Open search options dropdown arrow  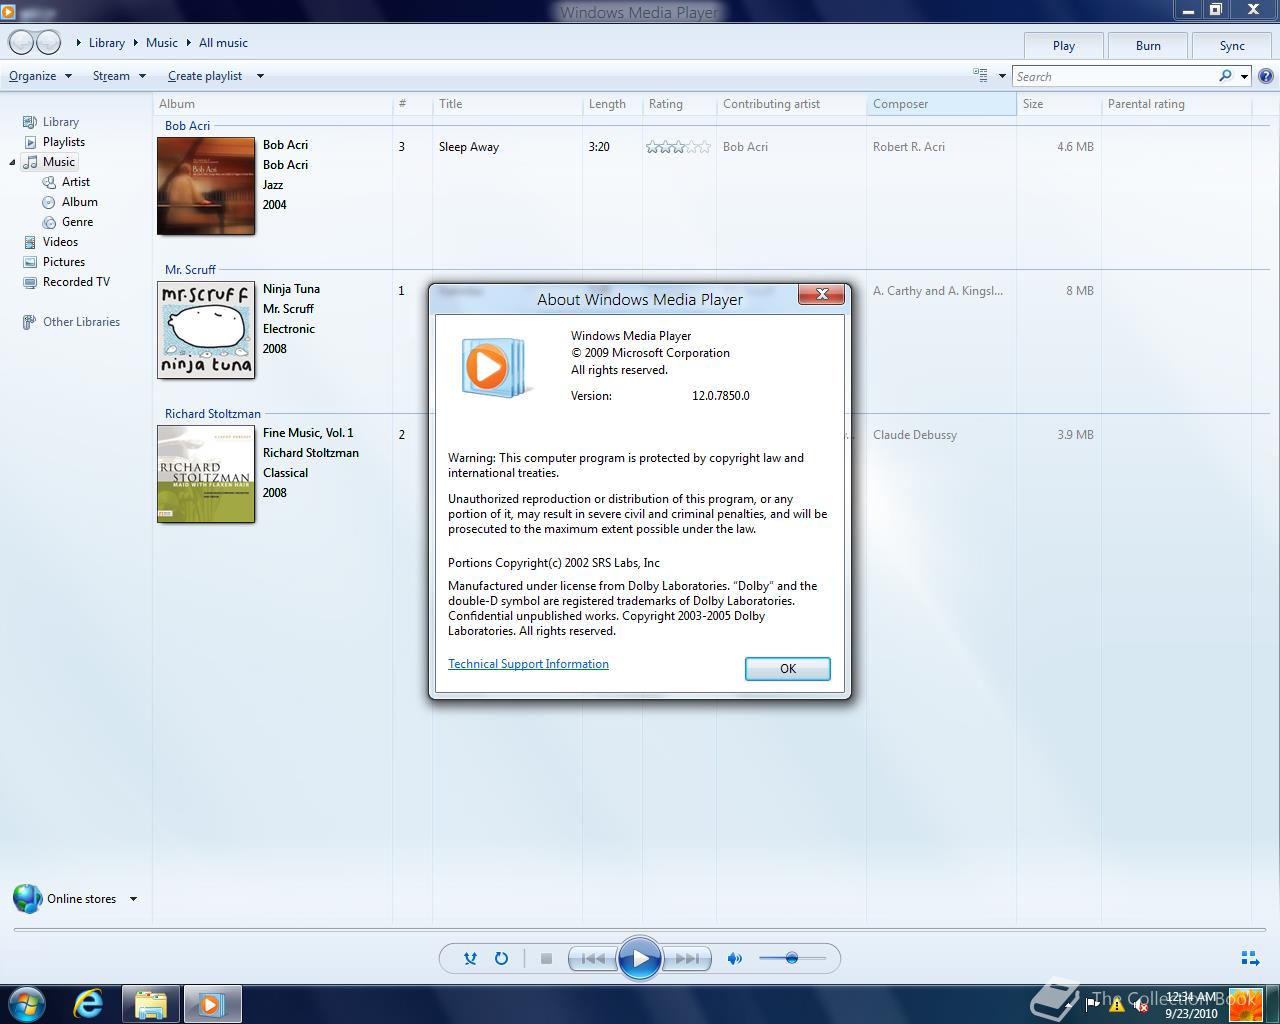[1244, 76]
